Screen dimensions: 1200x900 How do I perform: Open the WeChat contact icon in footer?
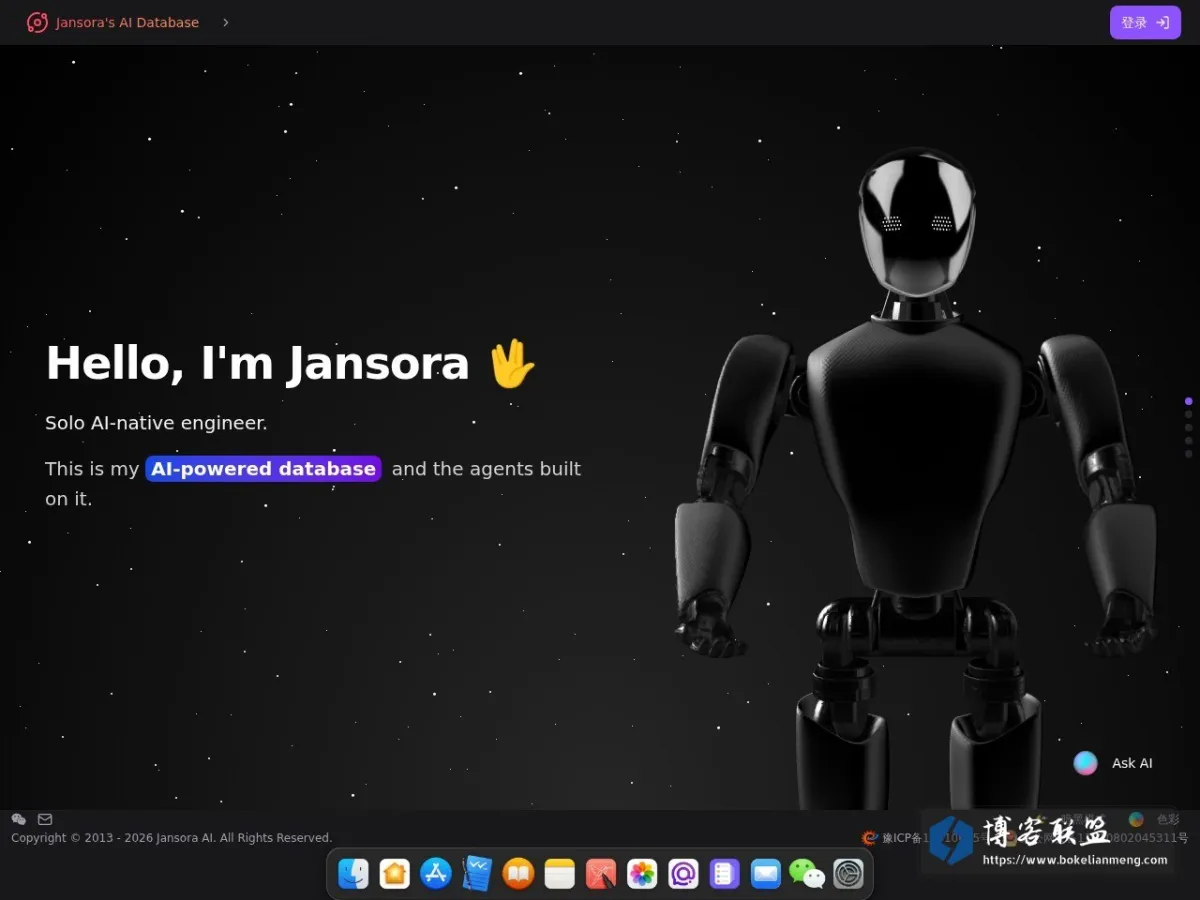tap(18, 819)
